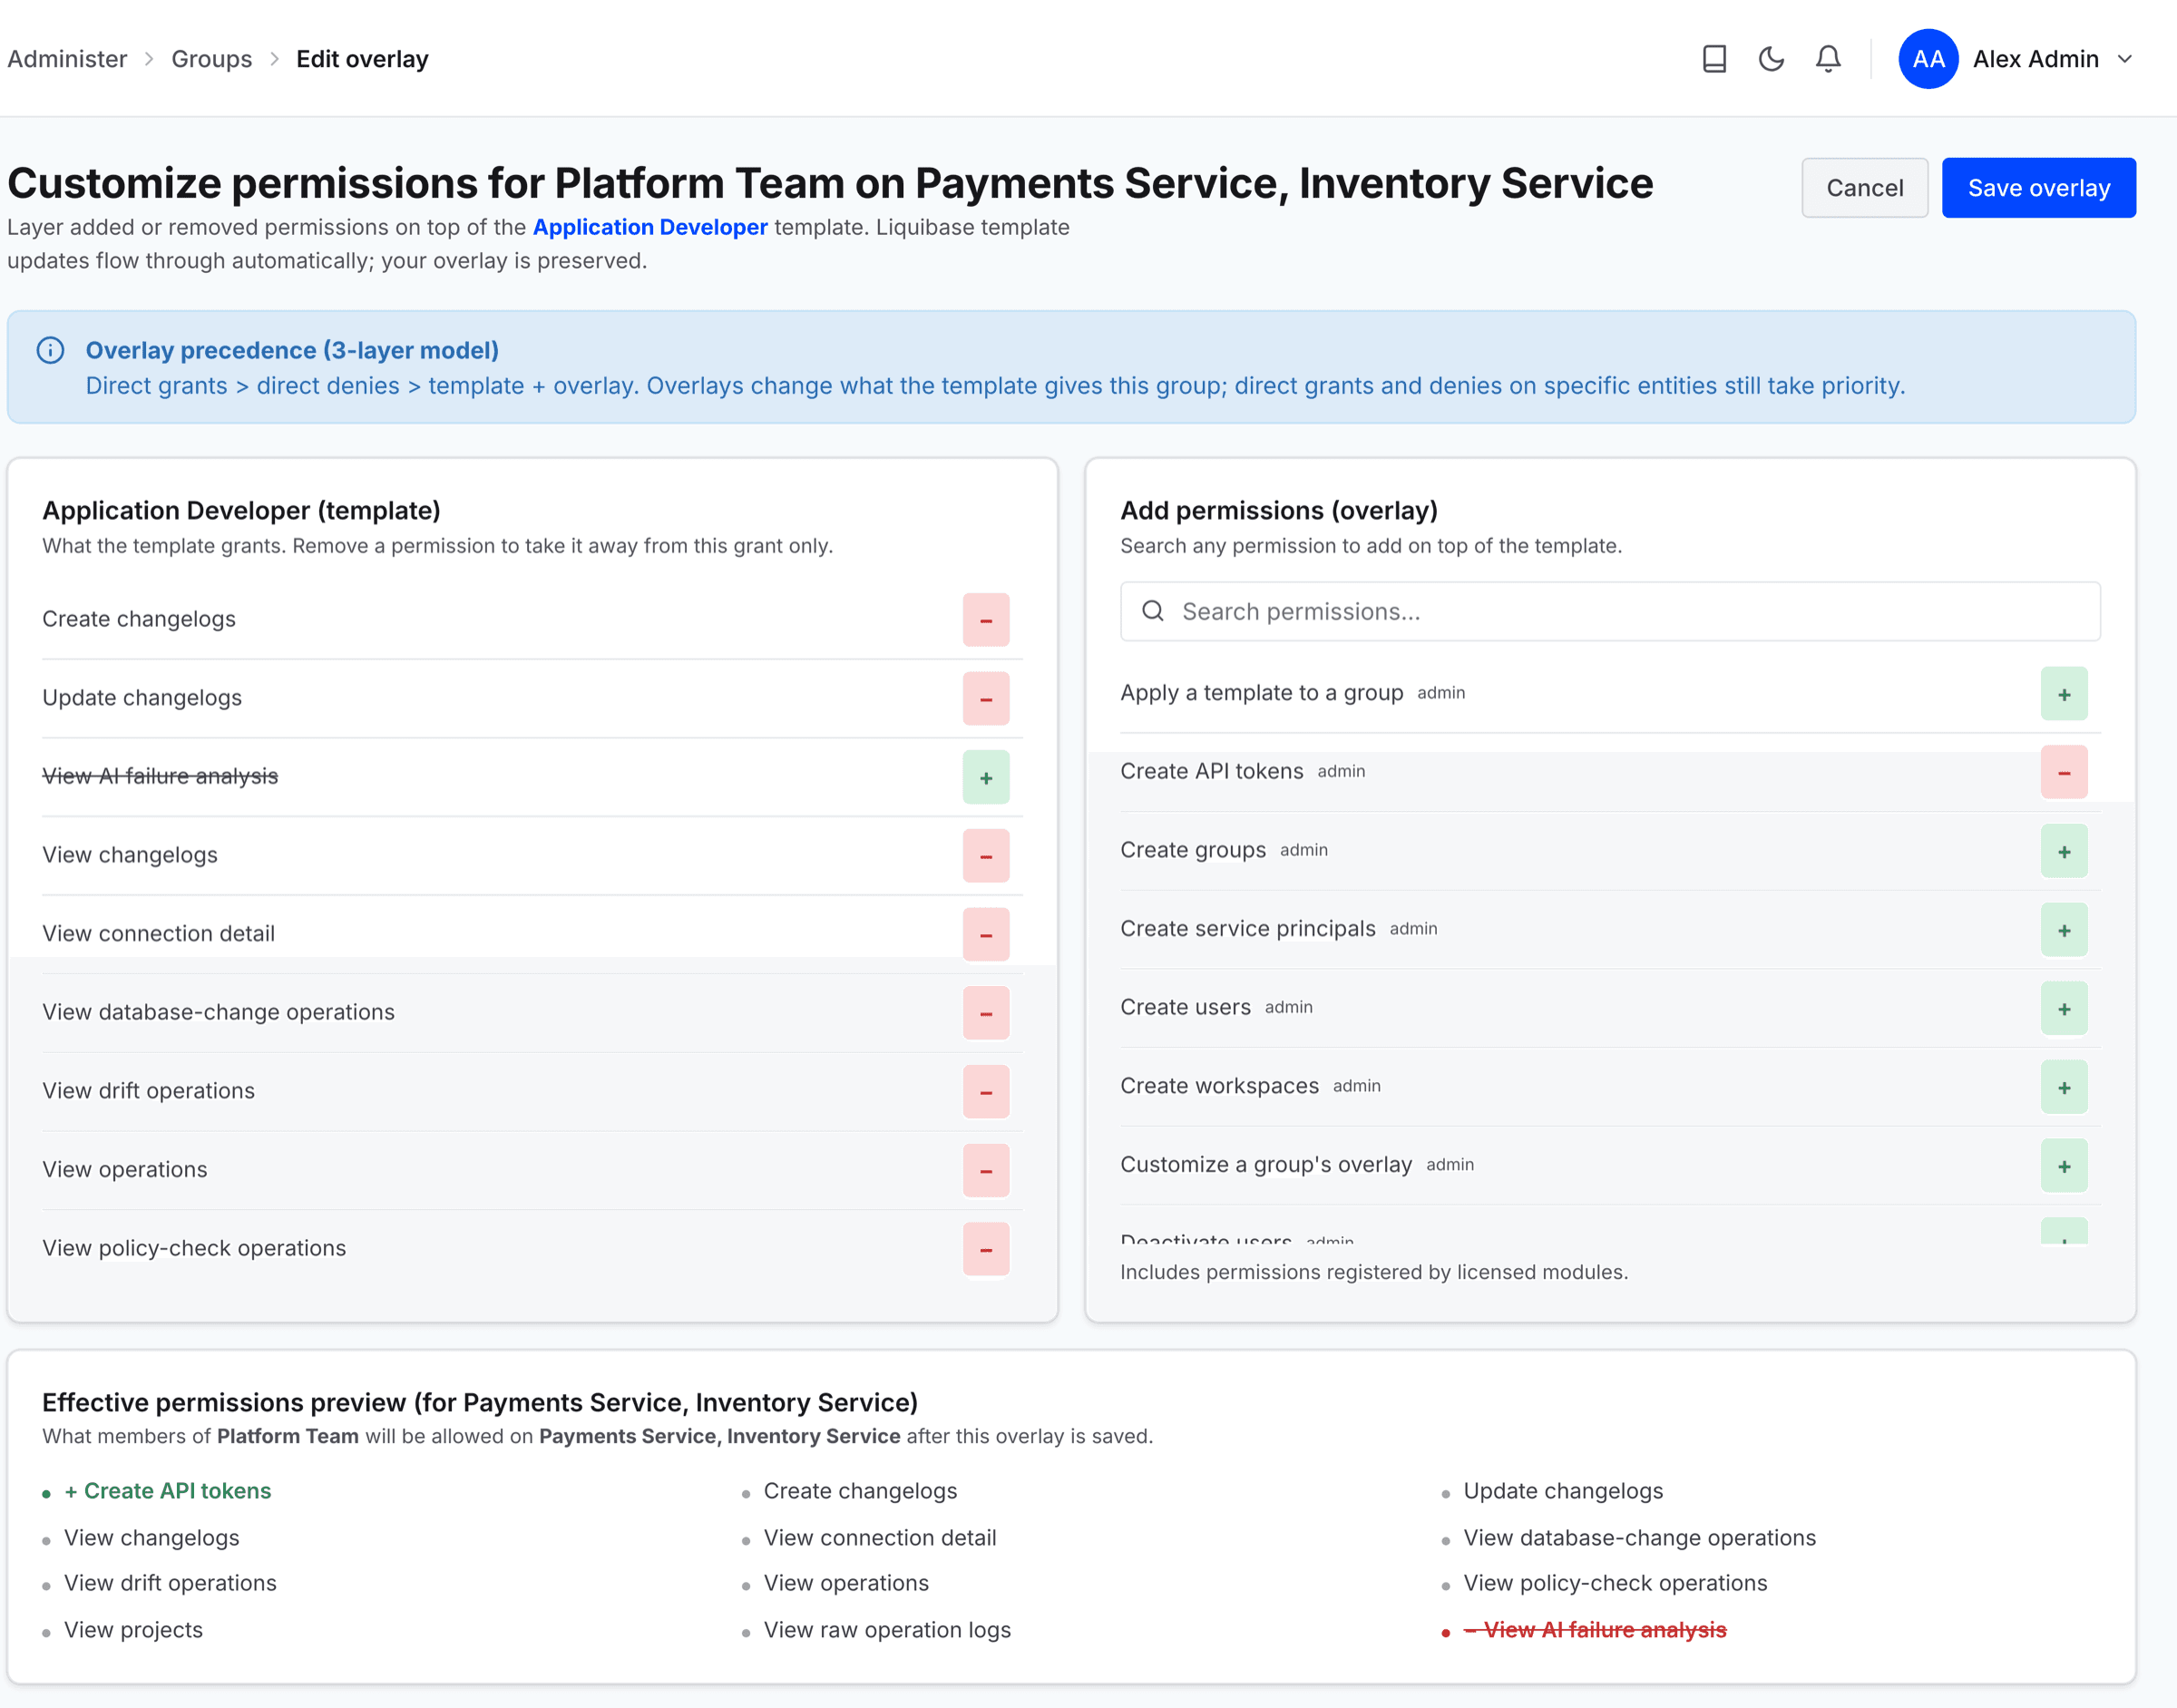
Task: Remove Update changelogs permission
Action: (x=986, y=699)
